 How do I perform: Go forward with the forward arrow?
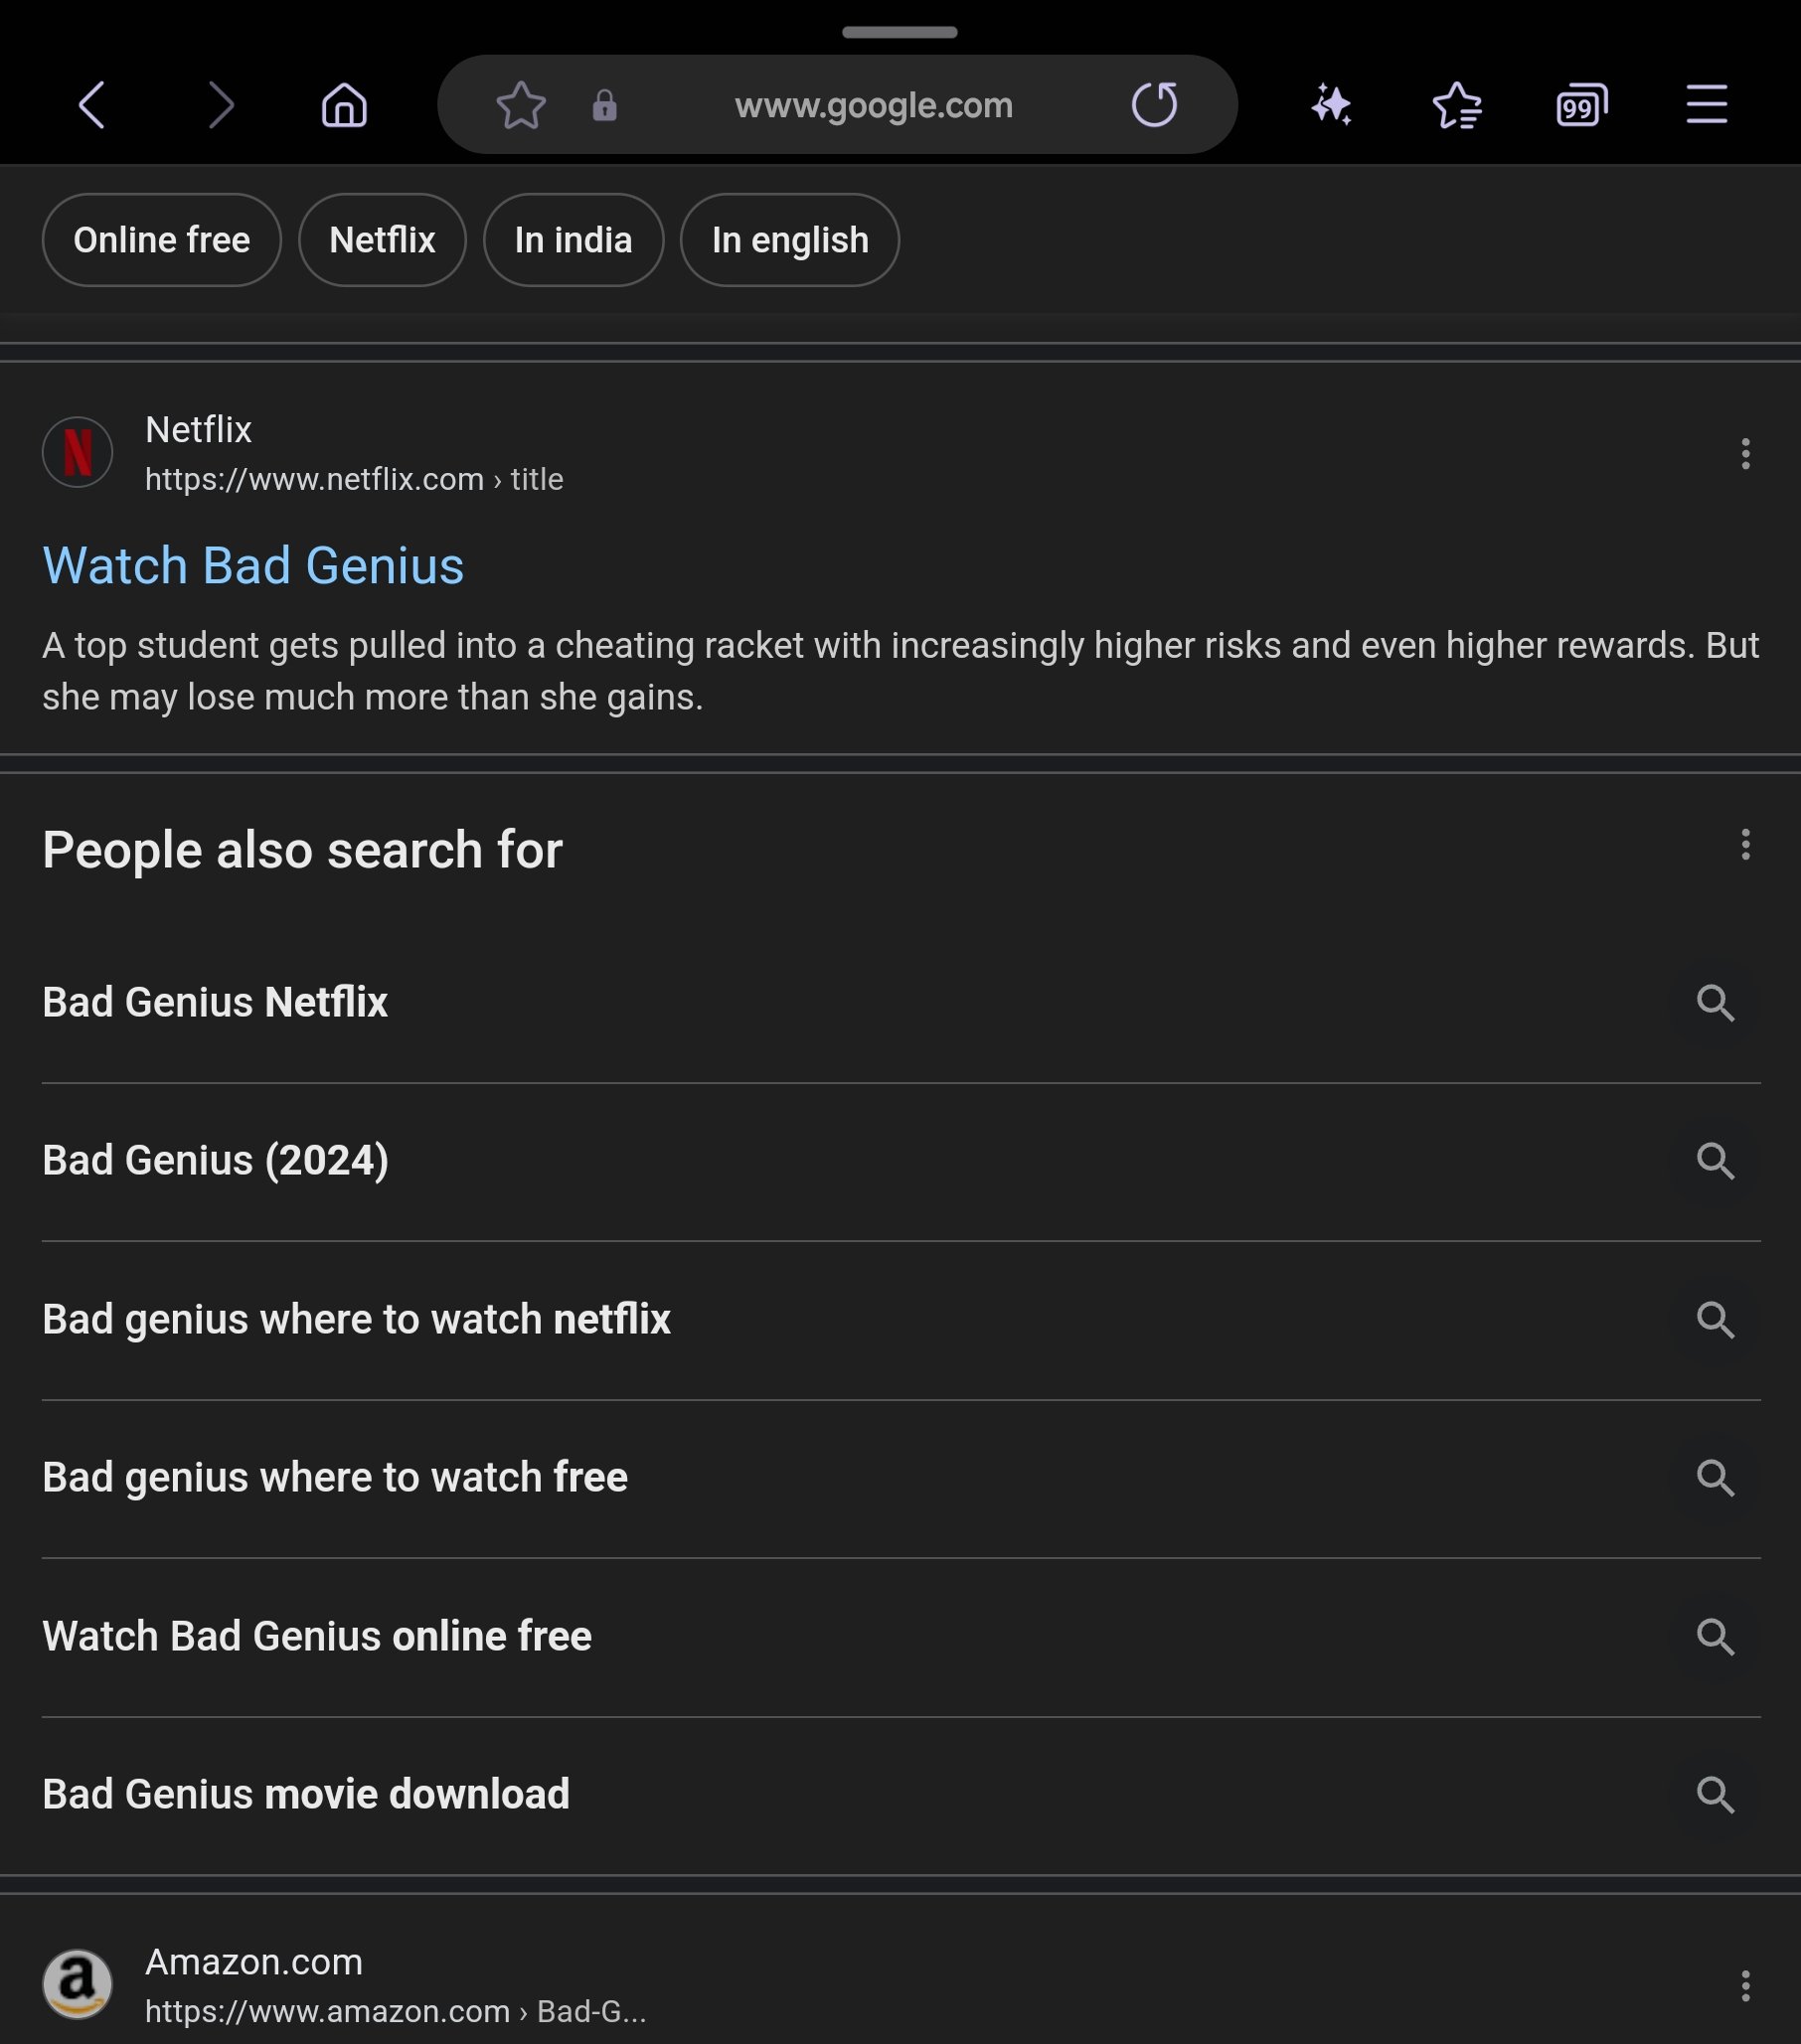[x=220, y=105]
